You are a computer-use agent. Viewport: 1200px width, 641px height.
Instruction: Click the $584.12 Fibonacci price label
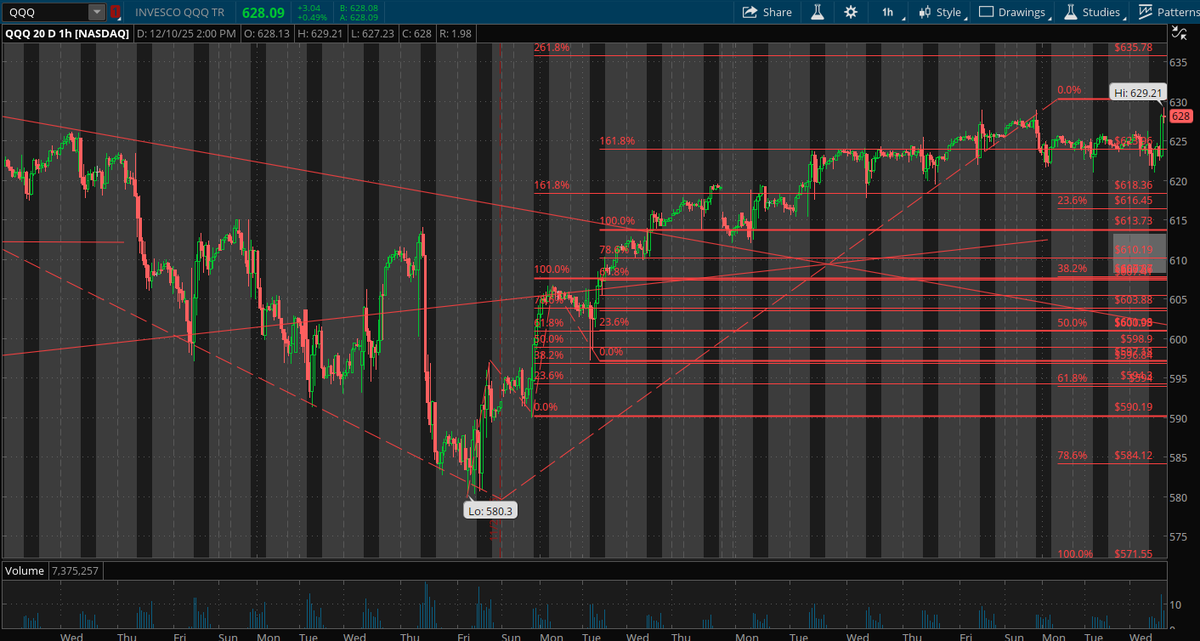1134,454
